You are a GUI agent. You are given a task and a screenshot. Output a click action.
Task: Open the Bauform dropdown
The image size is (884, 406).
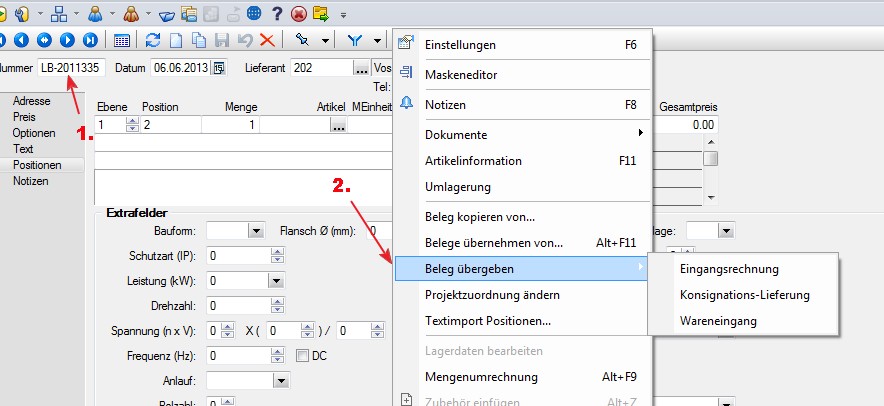(256, 231)
